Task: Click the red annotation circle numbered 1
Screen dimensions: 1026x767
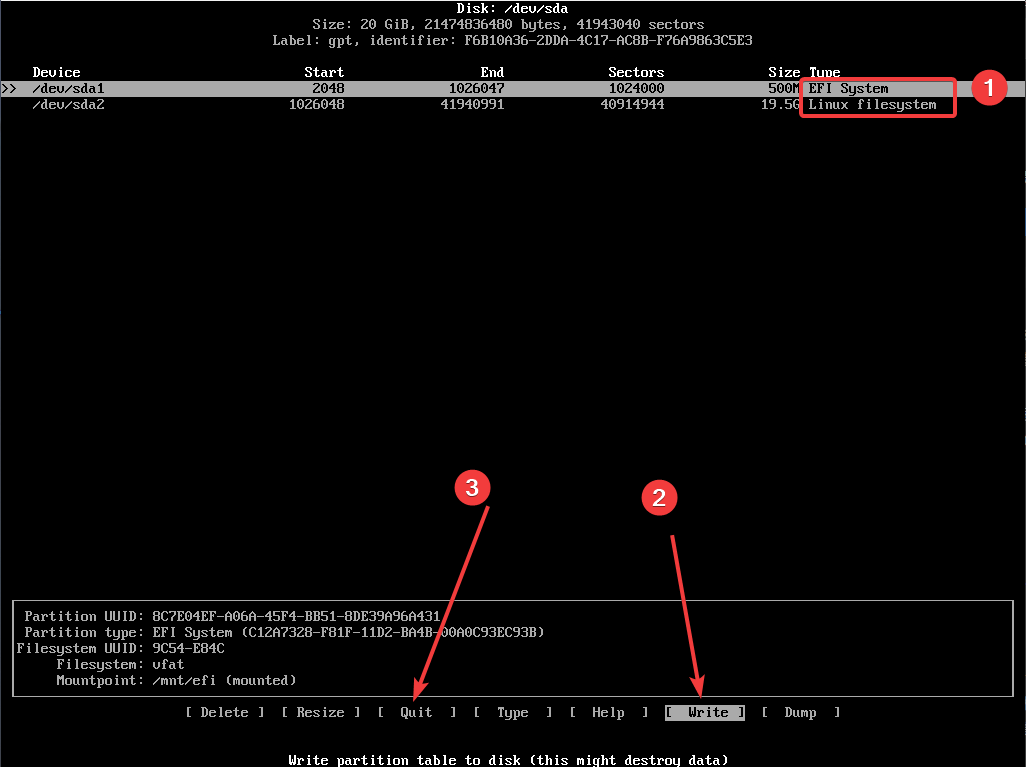Action: click(x=989, y=88)
